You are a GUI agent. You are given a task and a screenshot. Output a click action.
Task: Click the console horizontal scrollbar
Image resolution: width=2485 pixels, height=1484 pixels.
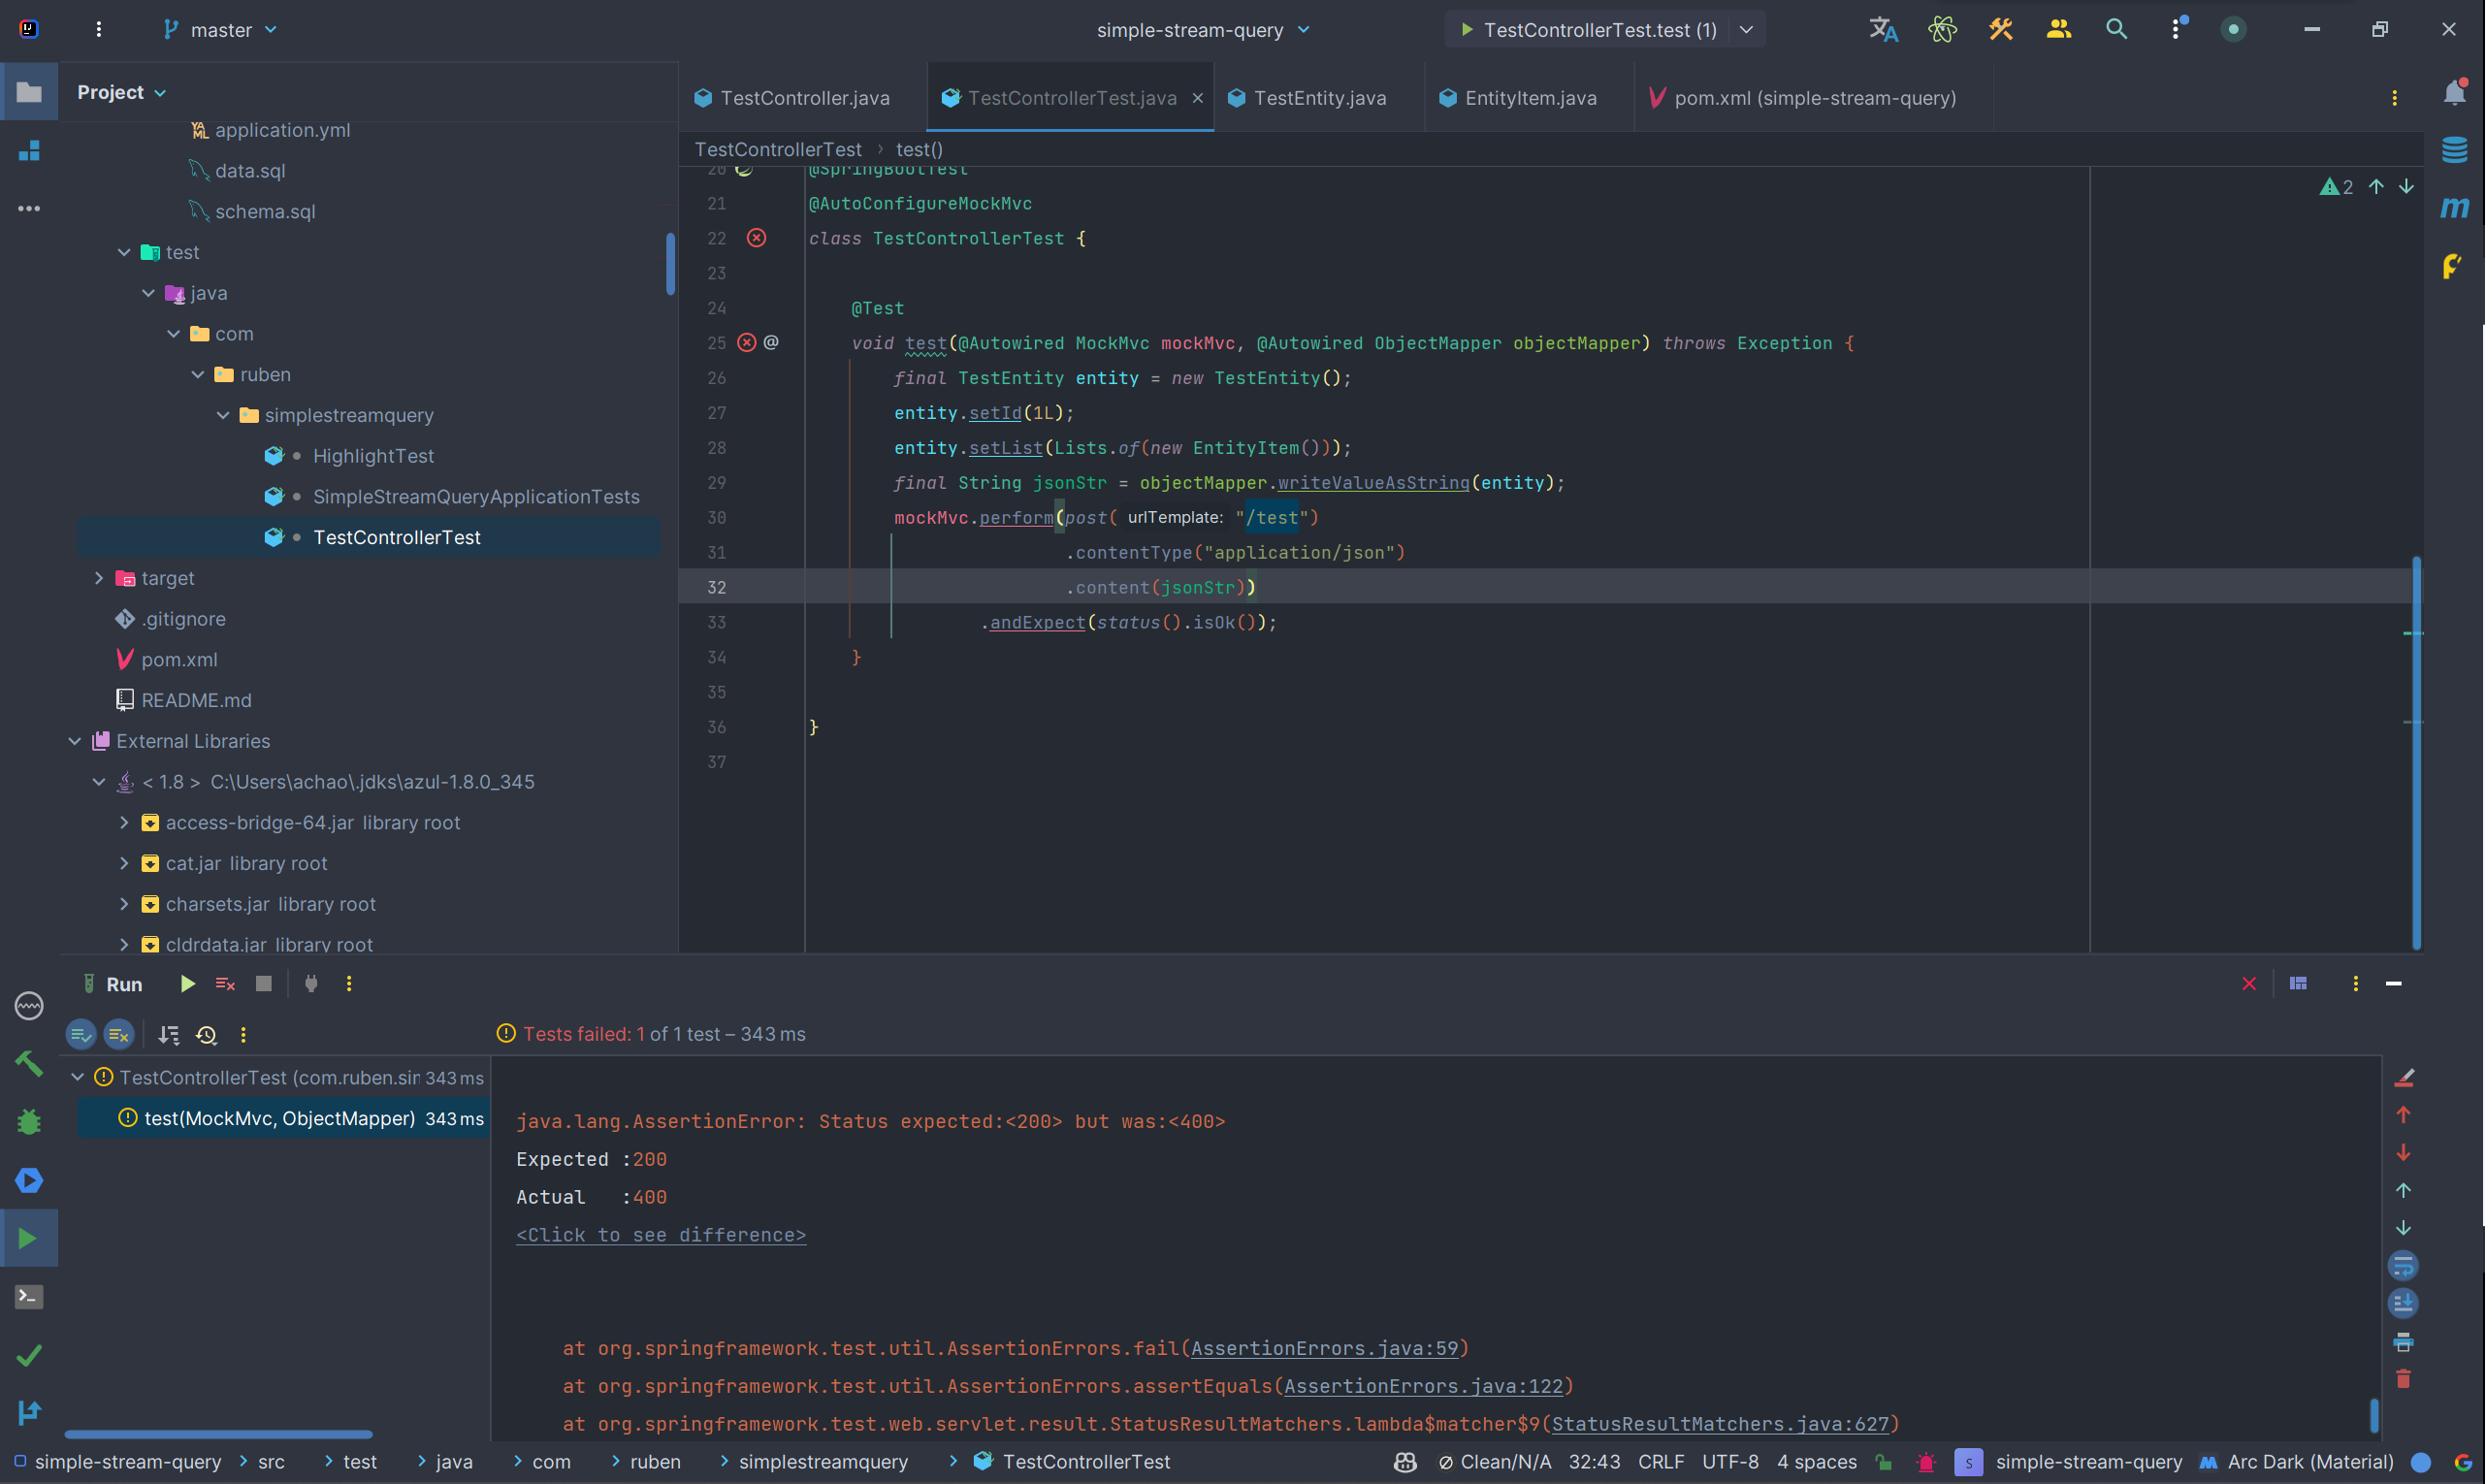(218, 1434)
